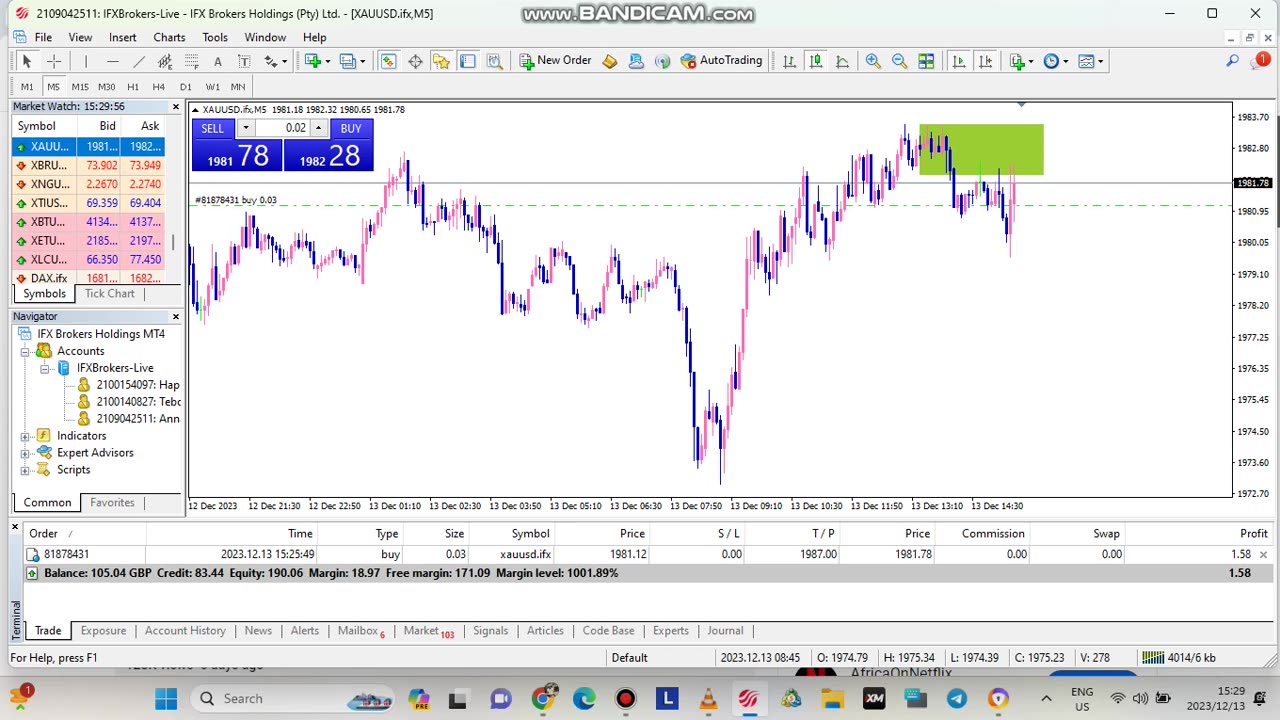1280x720 pixels.
Task: Close order 81878431 with the X
Action: 1263,554
